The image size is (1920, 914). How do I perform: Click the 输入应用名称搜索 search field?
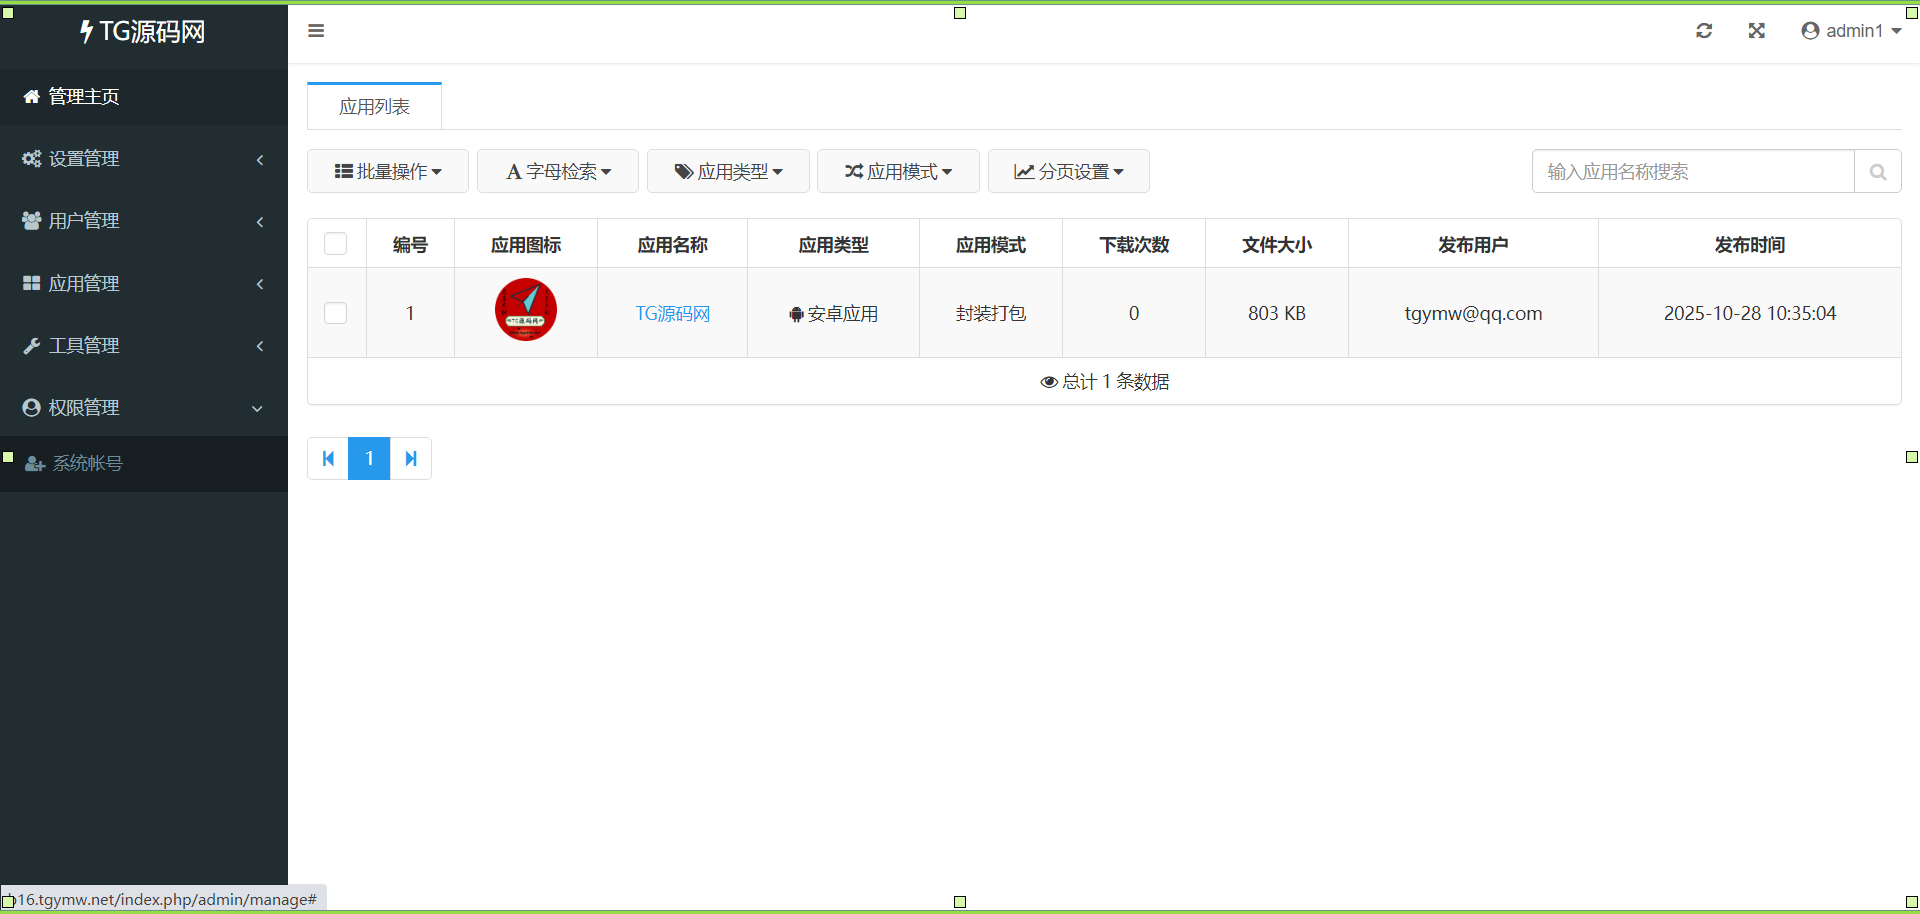point(1692,172)
